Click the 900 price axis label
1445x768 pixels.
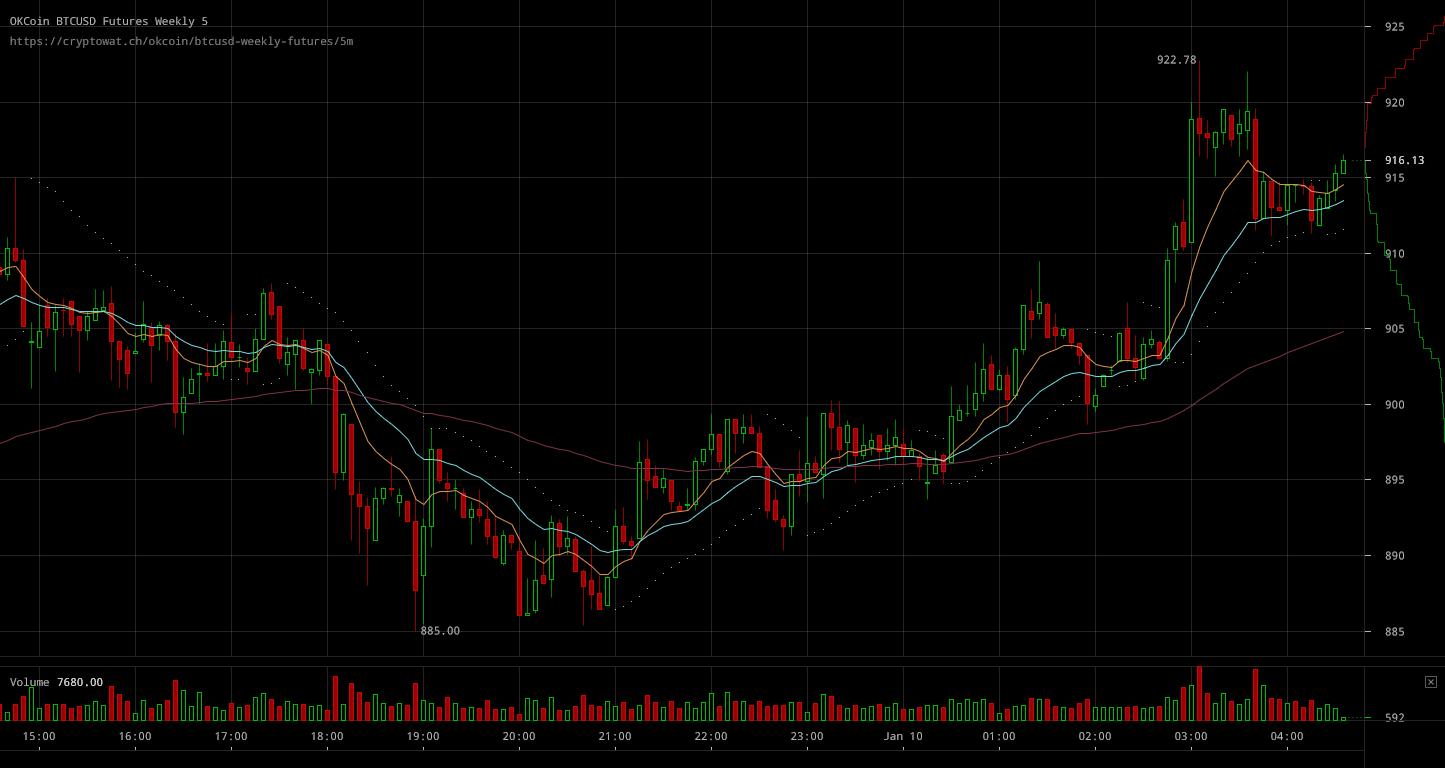tap(1394, 405)
